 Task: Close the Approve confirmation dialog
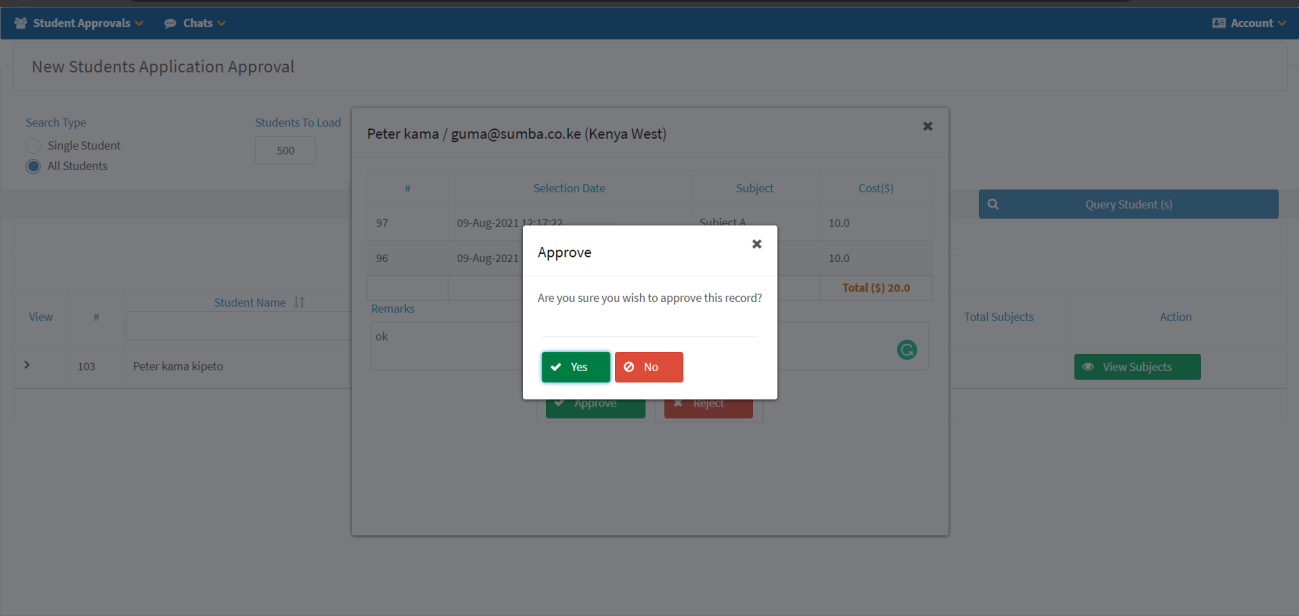click(x=756, y=244)
